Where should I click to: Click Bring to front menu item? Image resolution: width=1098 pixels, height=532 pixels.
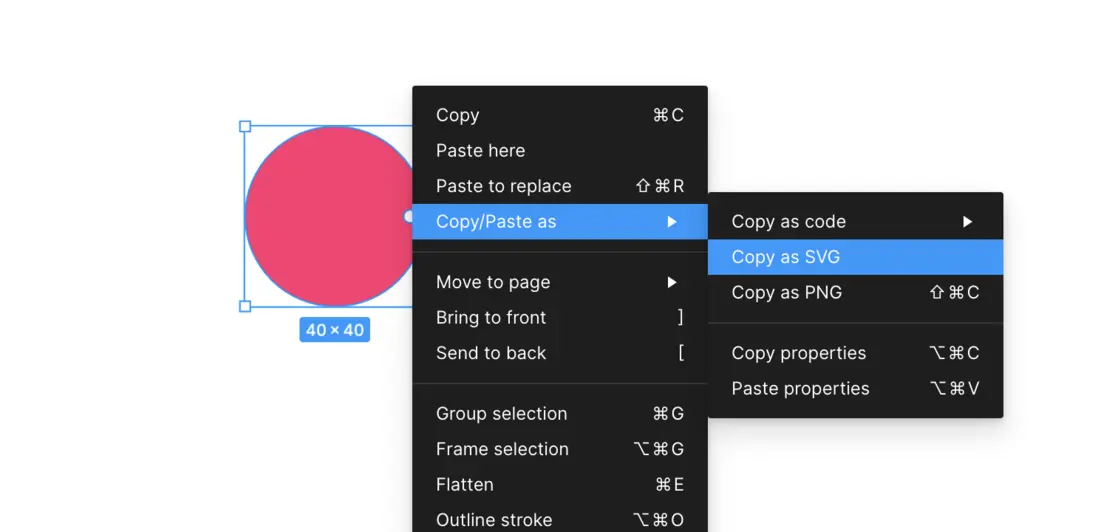[491, 318]
